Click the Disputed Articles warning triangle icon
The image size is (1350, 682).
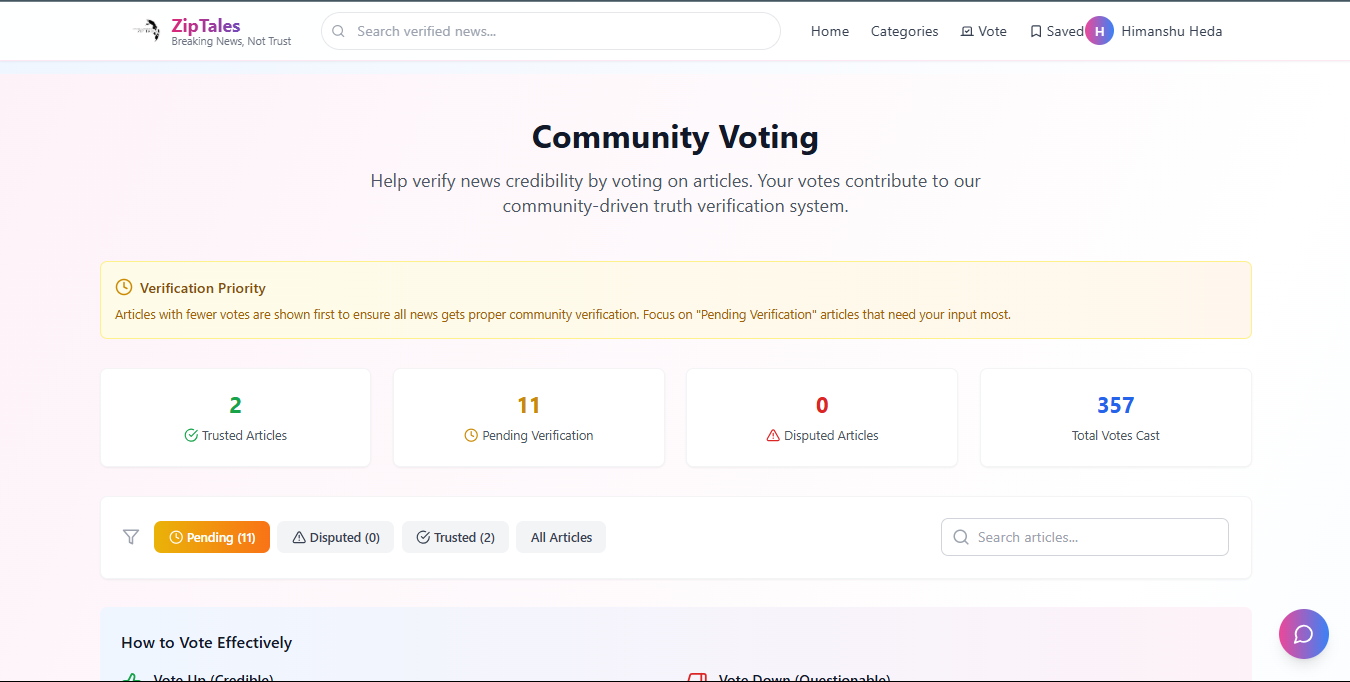coord(773,436)
